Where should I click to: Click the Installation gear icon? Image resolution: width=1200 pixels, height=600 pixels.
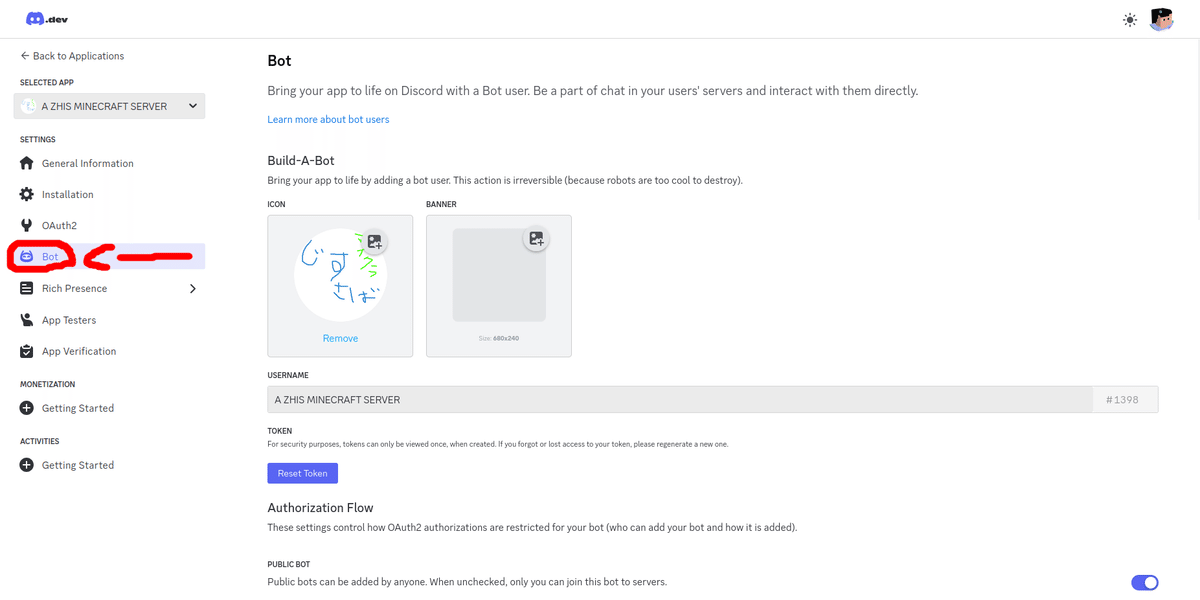[x=27, y=194]
